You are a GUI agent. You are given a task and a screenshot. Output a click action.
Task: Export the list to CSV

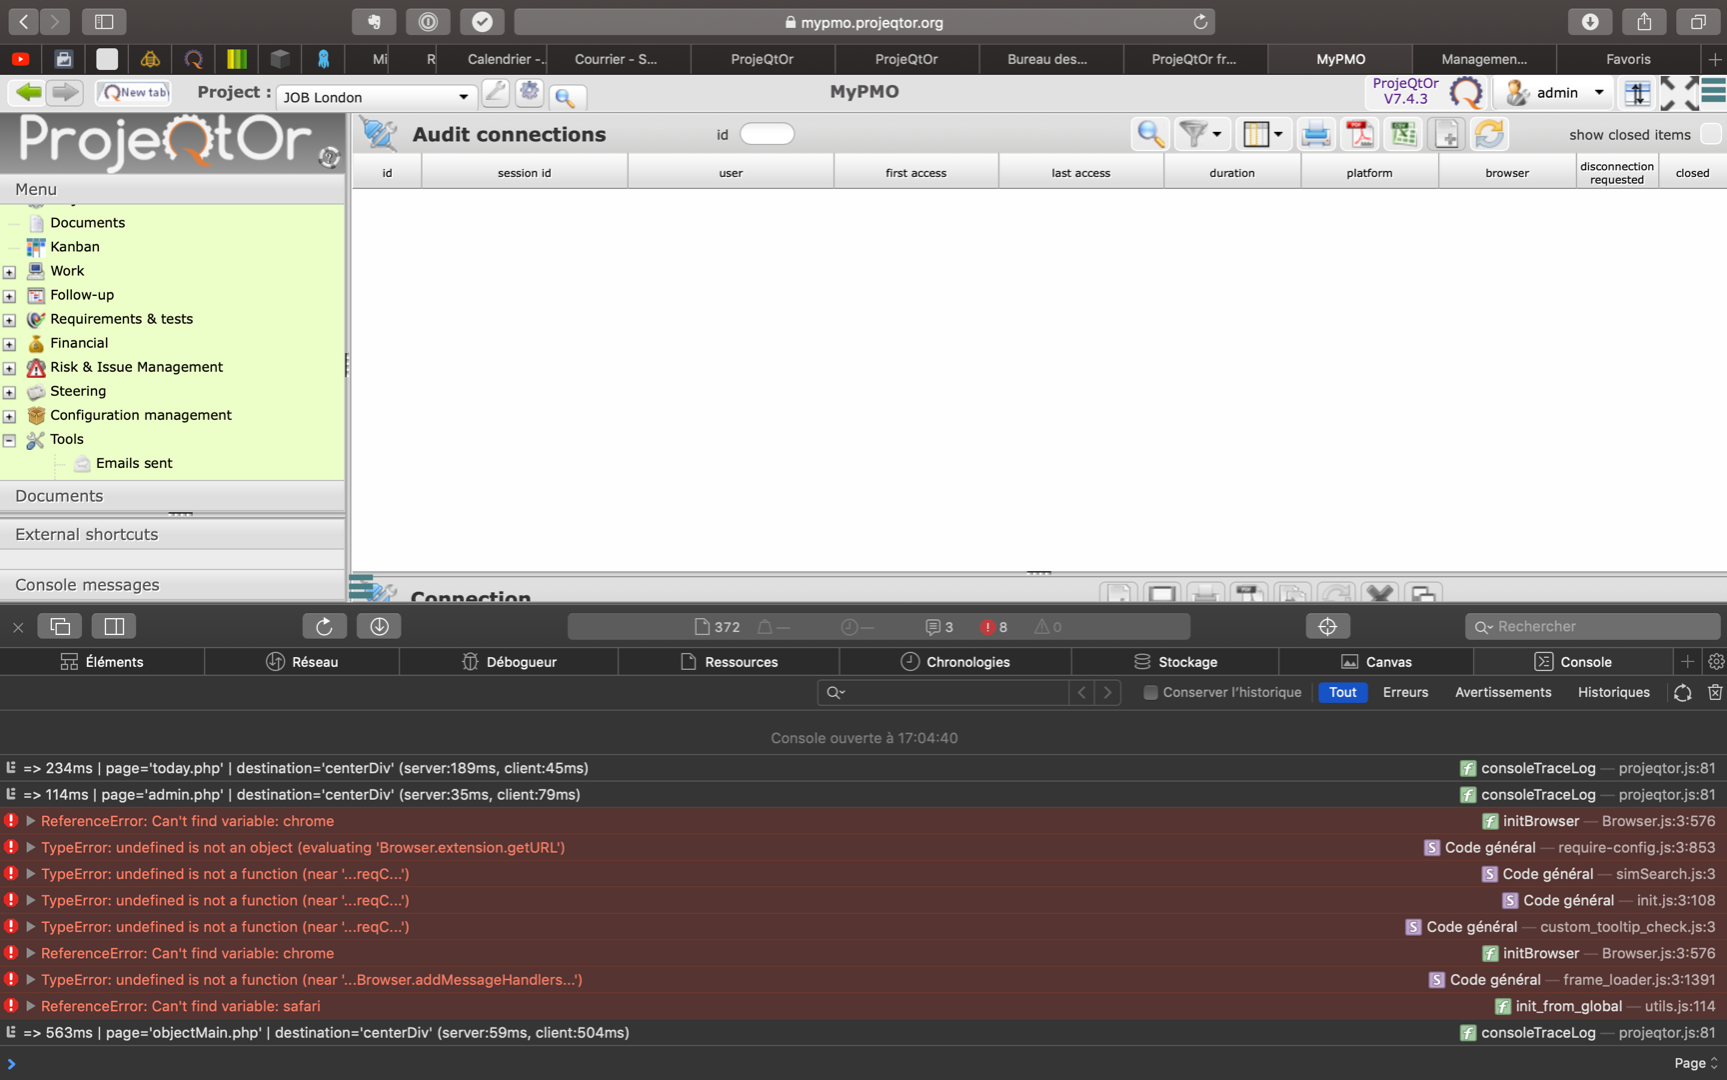(x=1403, y=134)
